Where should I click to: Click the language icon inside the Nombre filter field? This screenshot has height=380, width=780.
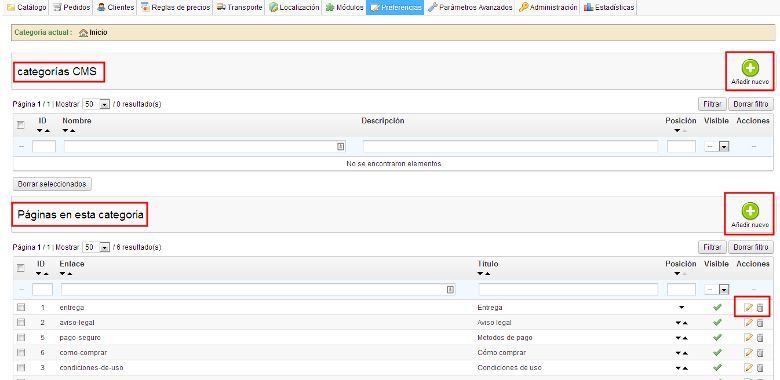pos(340,146)
